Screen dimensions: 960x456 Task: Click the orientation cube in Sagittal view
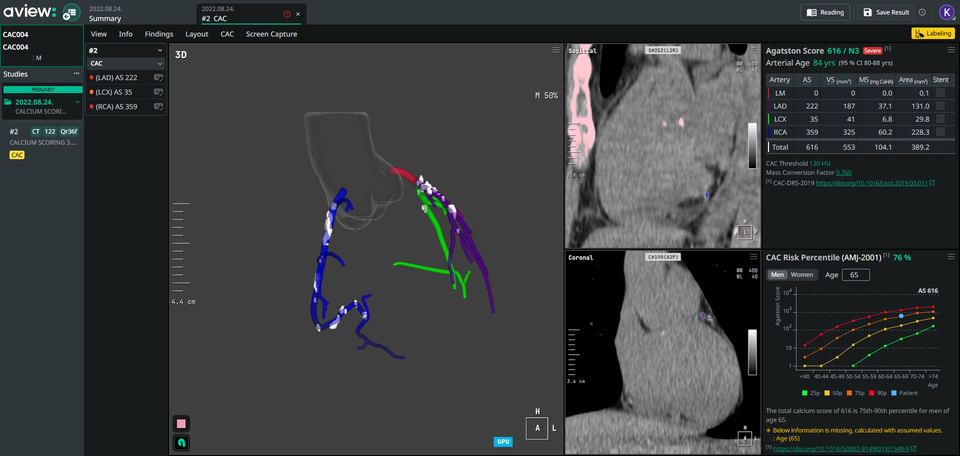(744, 232)
